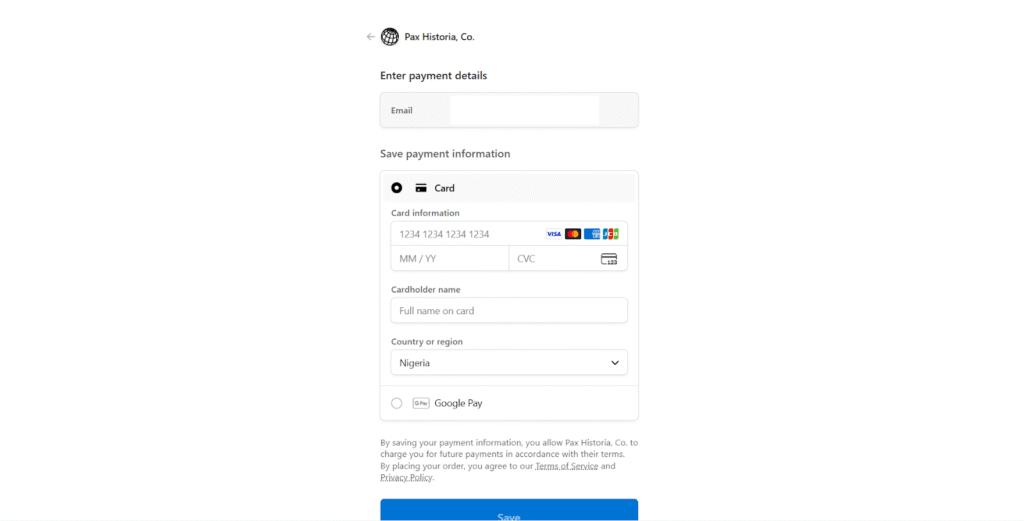Click the CVC card hint icon
1024x521 pixels.
pos(609,259)
